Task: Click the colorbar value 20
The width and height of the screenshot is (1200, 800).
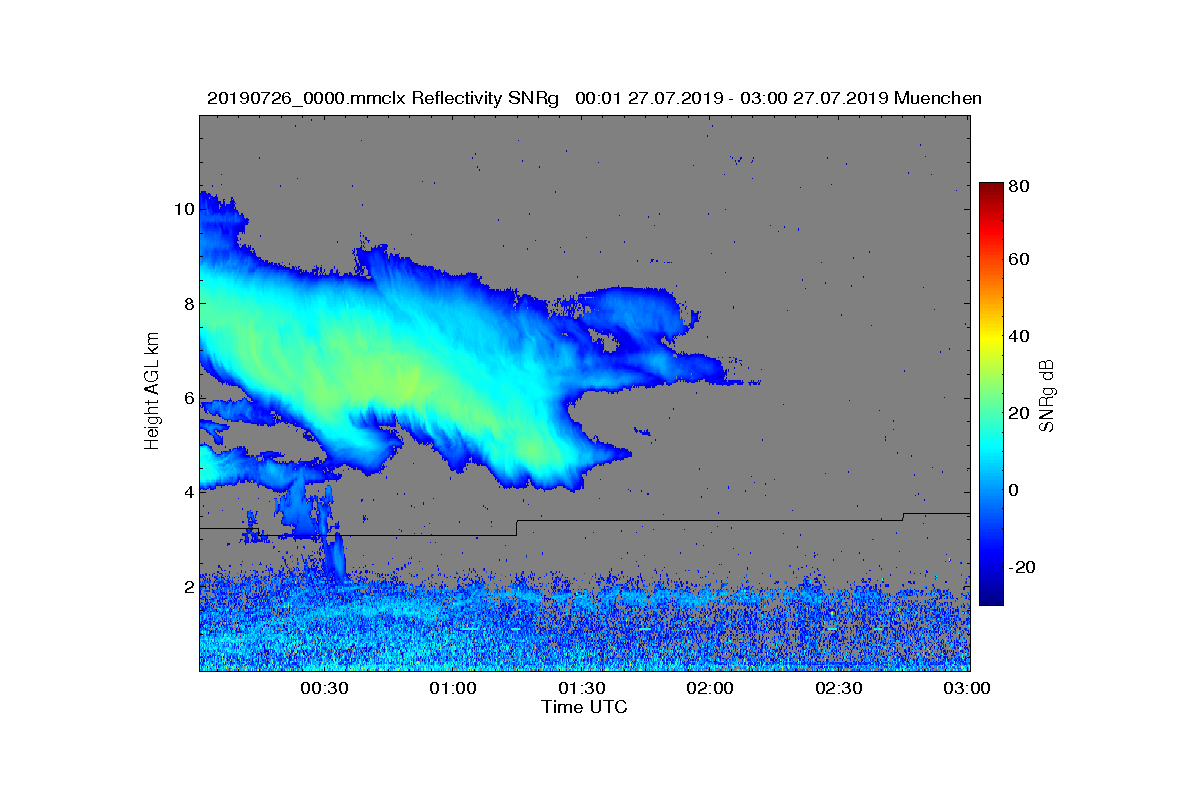Action: [x=1019, y=413]
